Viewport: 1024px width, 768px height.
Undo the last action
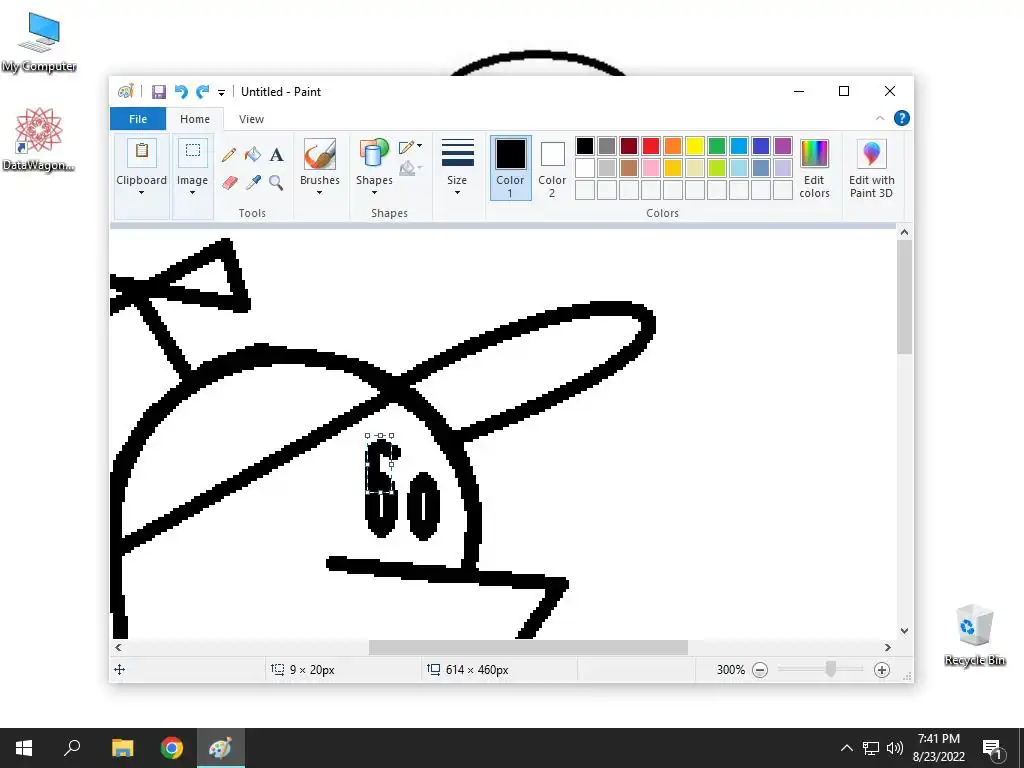coord(181,92)
